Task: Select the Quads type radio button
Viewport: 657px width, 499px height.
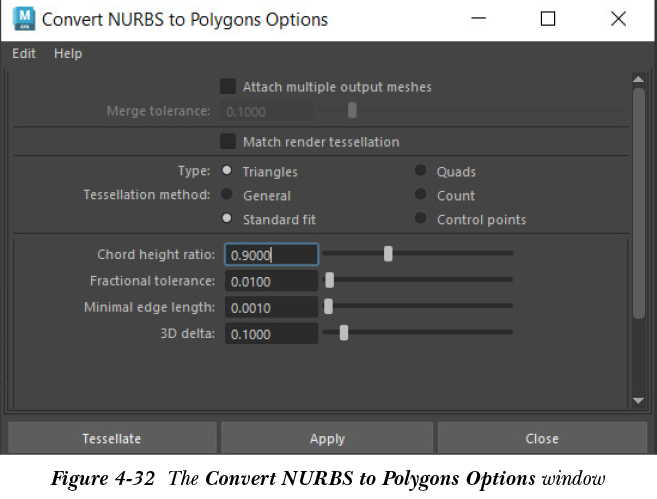Action: click(x=421, y=171)
